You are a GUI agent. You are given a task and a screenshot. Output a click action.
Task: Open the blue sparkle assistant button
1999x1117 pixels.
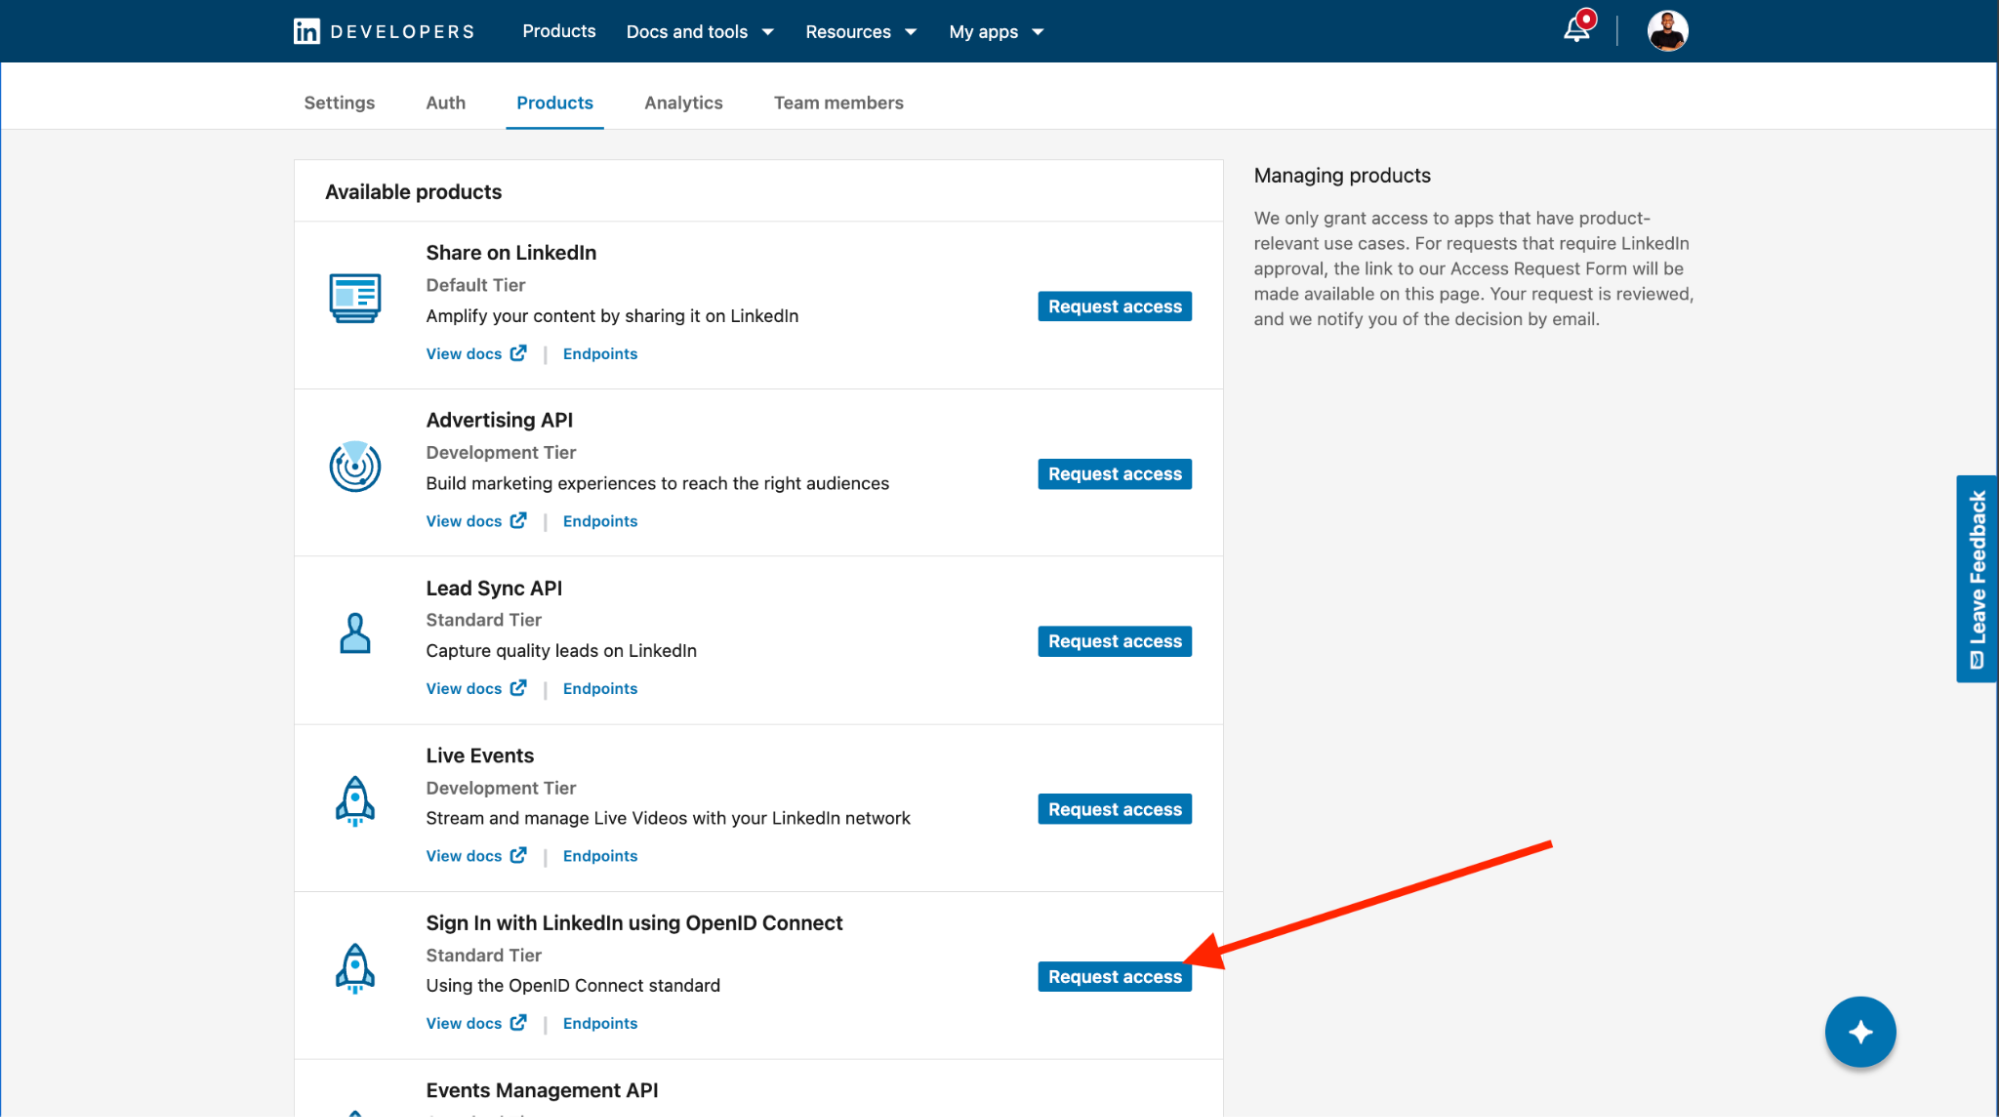point(1860,1032)
